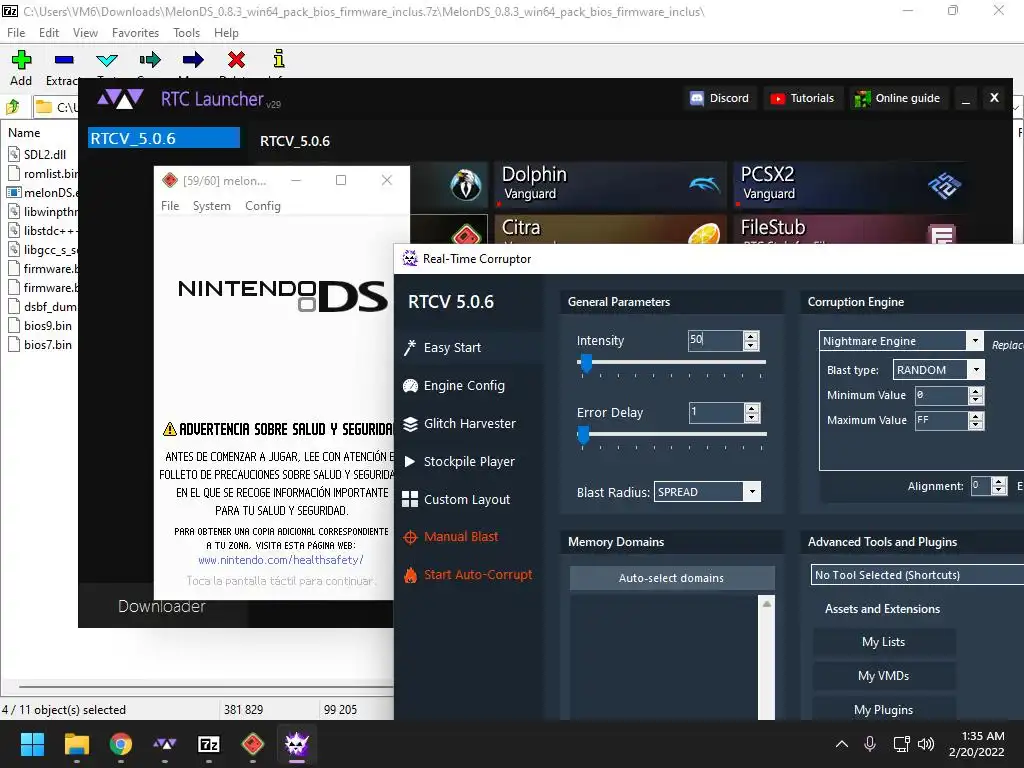Open 7-Zip Tools menu

(x=186, y=33)
